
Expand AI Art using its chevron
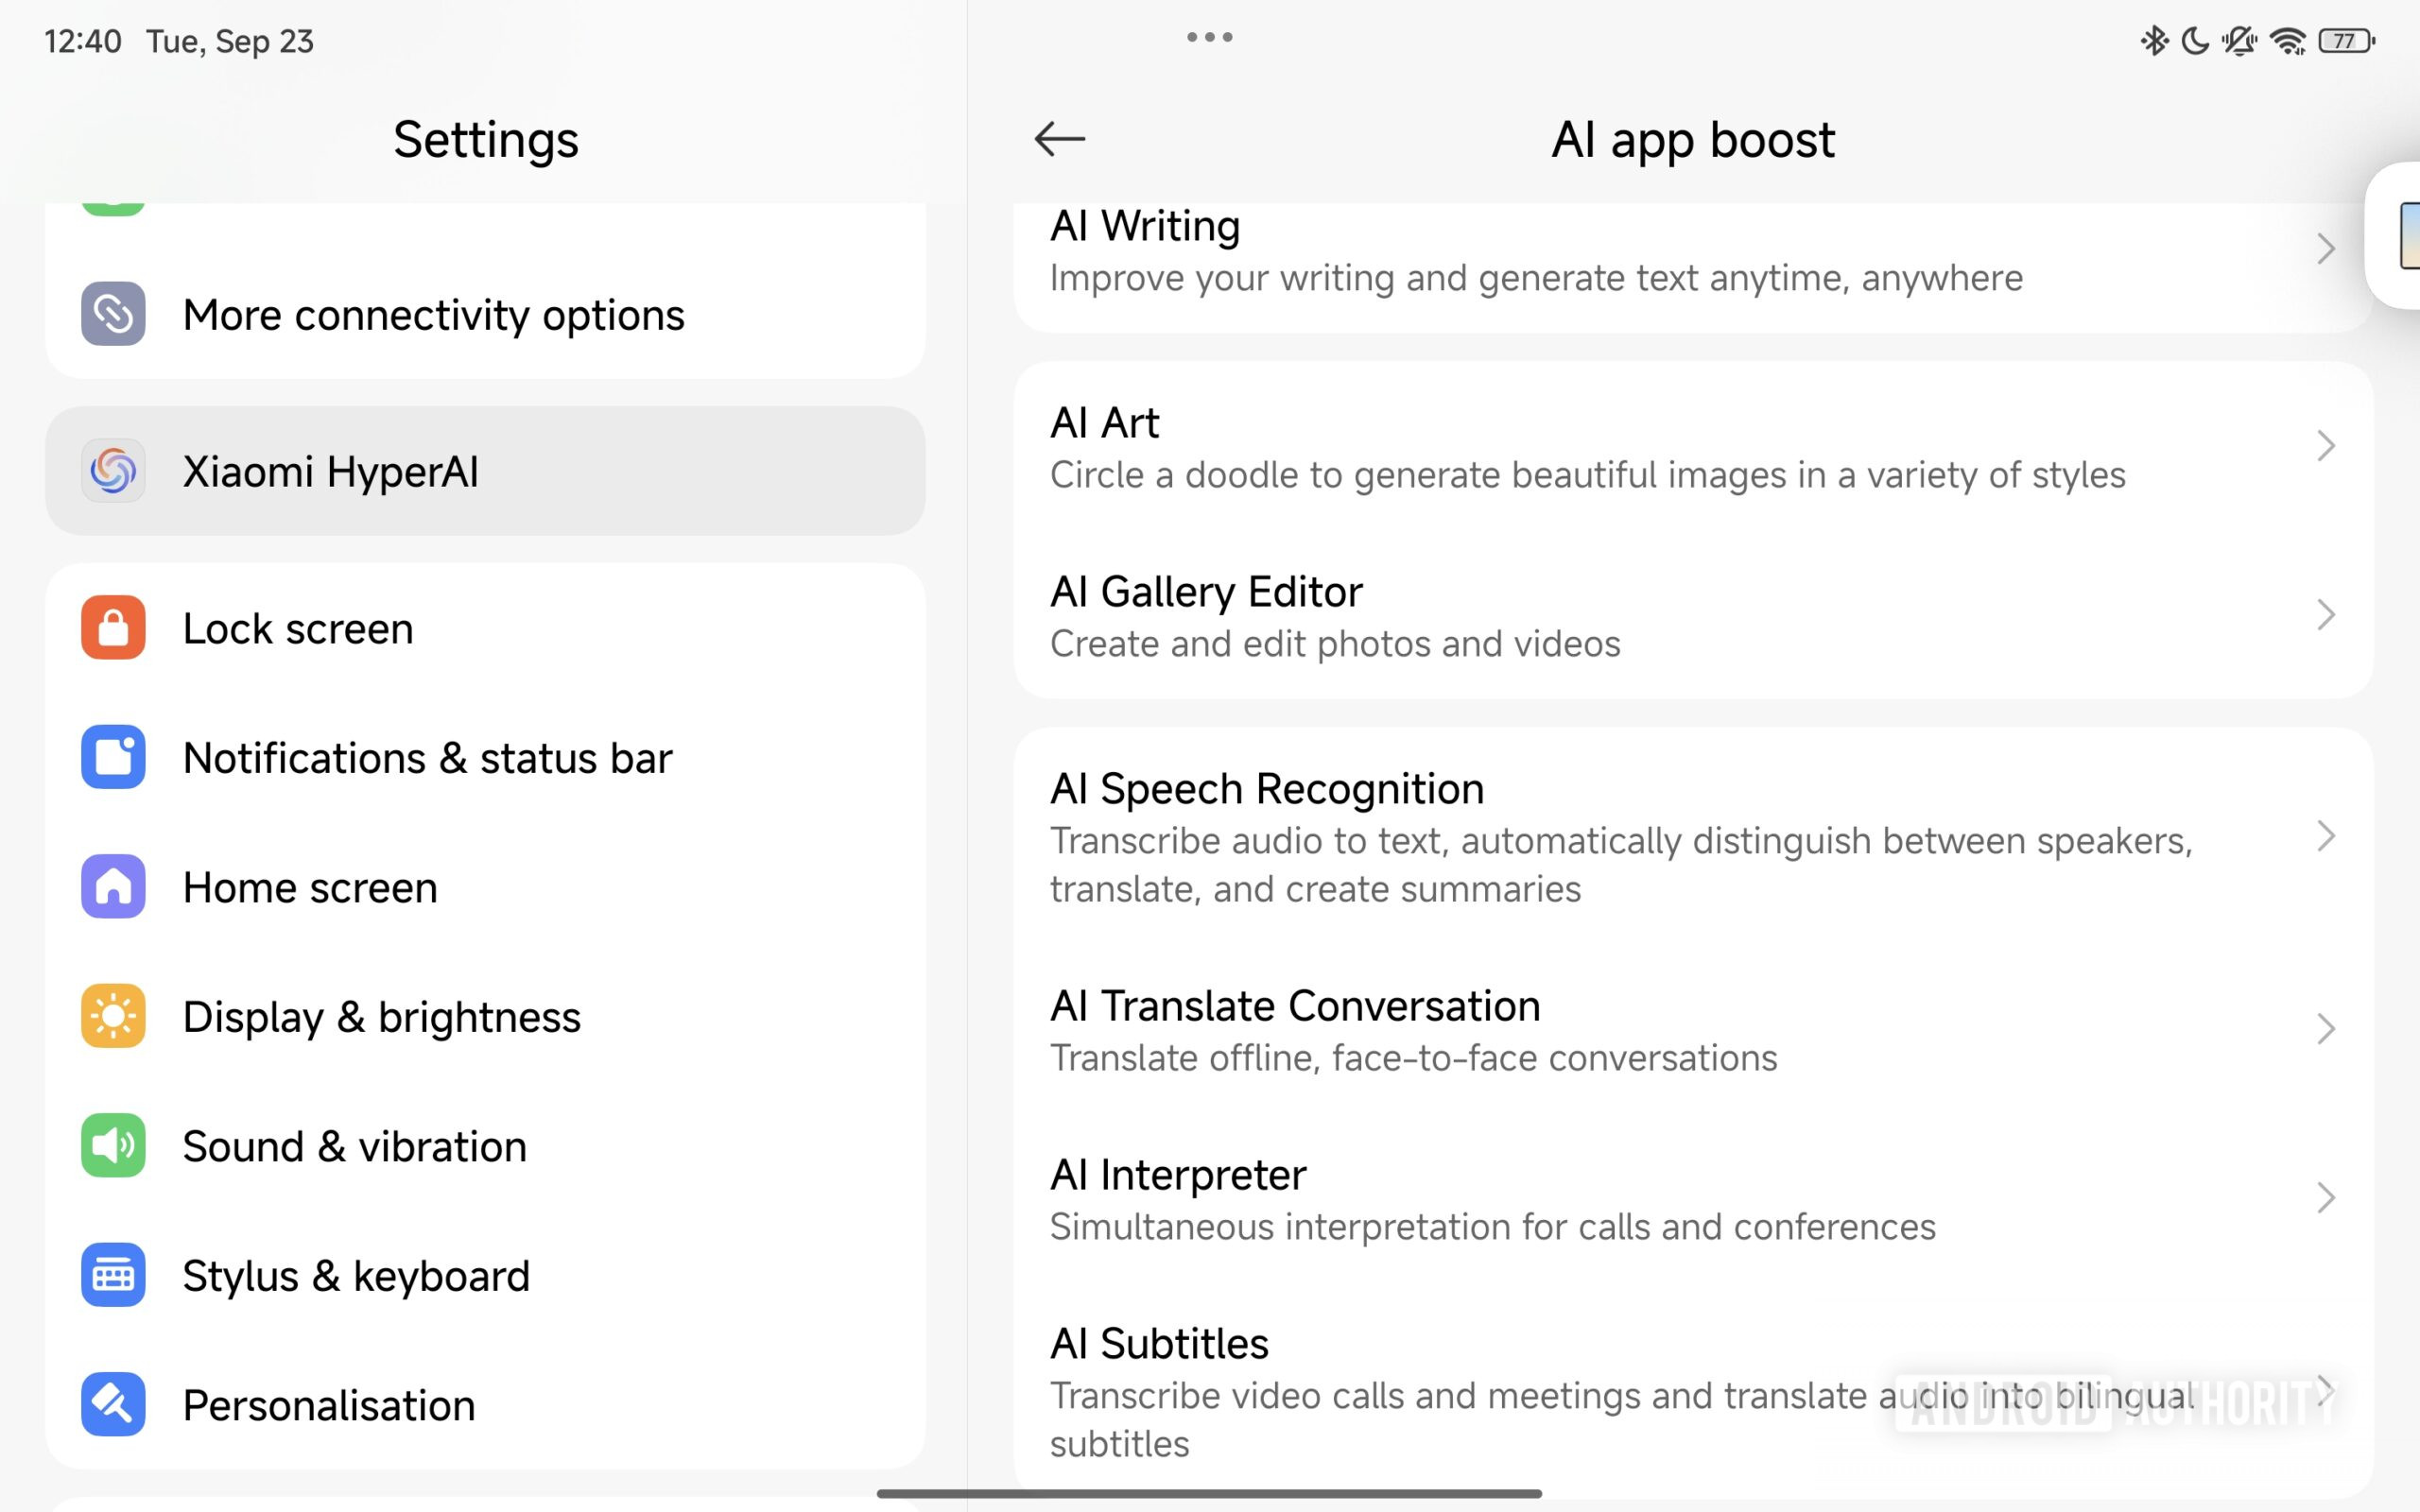coord(2325,446)
